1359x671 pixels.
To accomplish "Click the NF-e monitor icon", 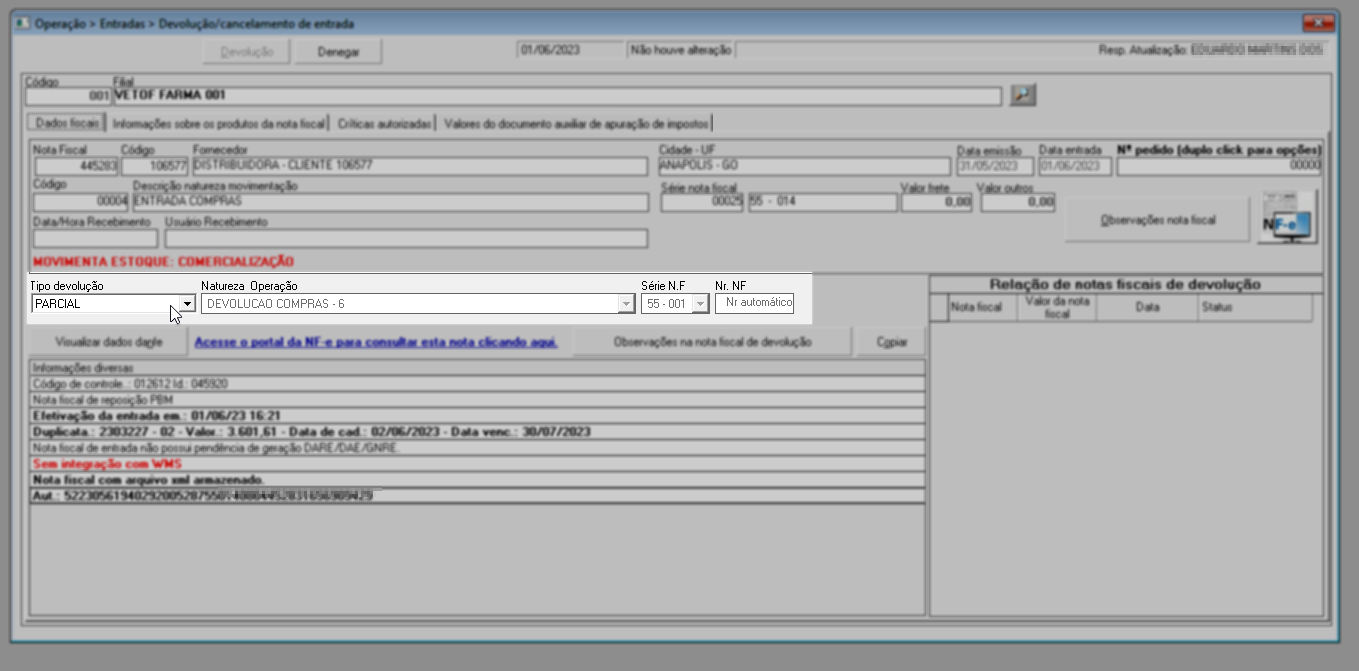I will point(1287,218).
